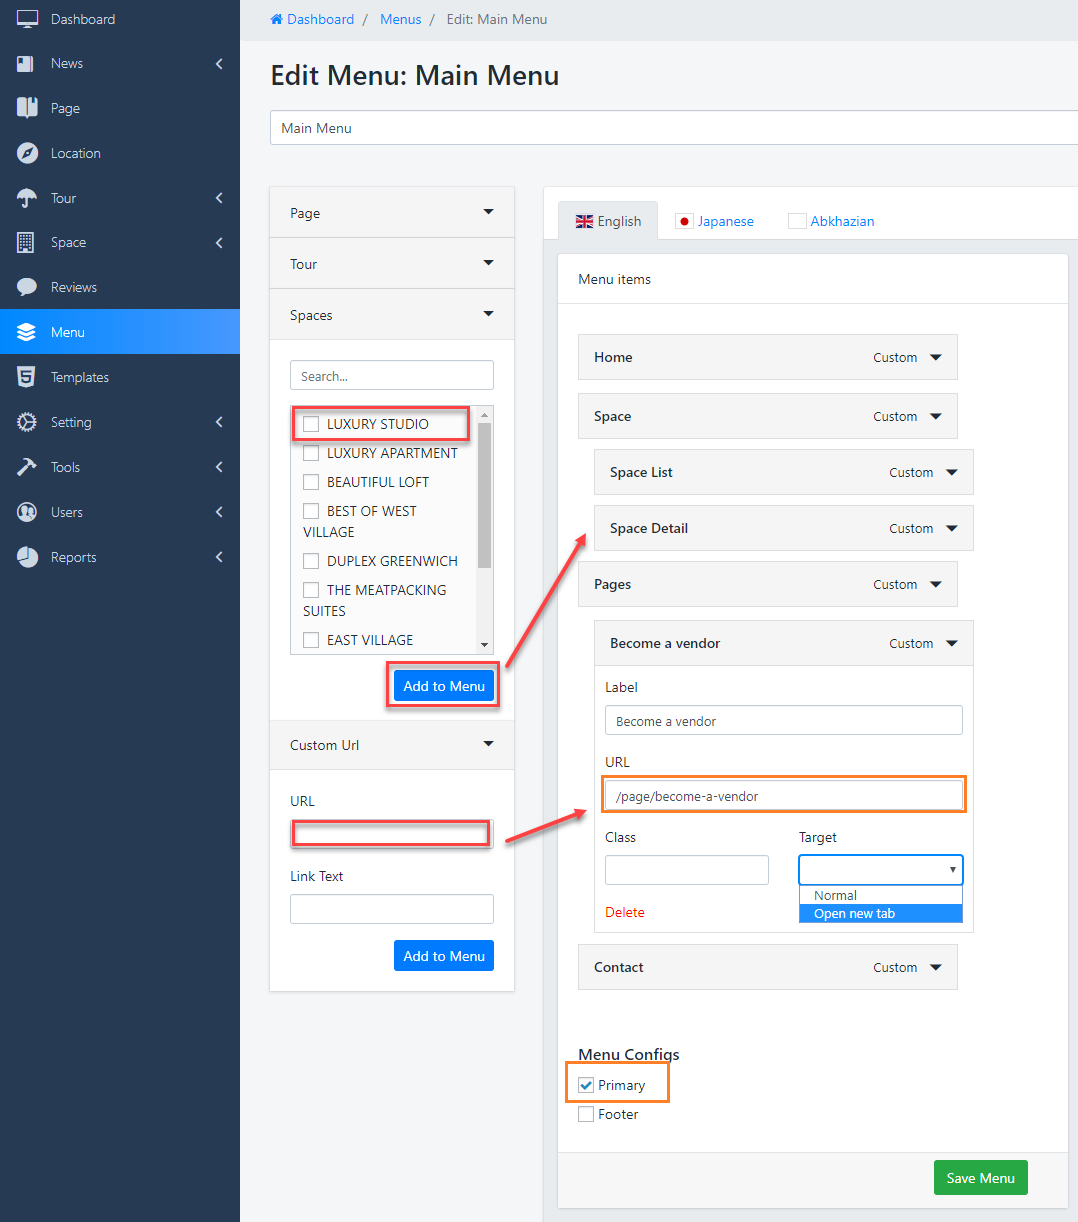The width and height of the screenshot is (1078, 1222).
Task: Uncheck the Primary menu config checkbox
Action: click(586, 1085)
